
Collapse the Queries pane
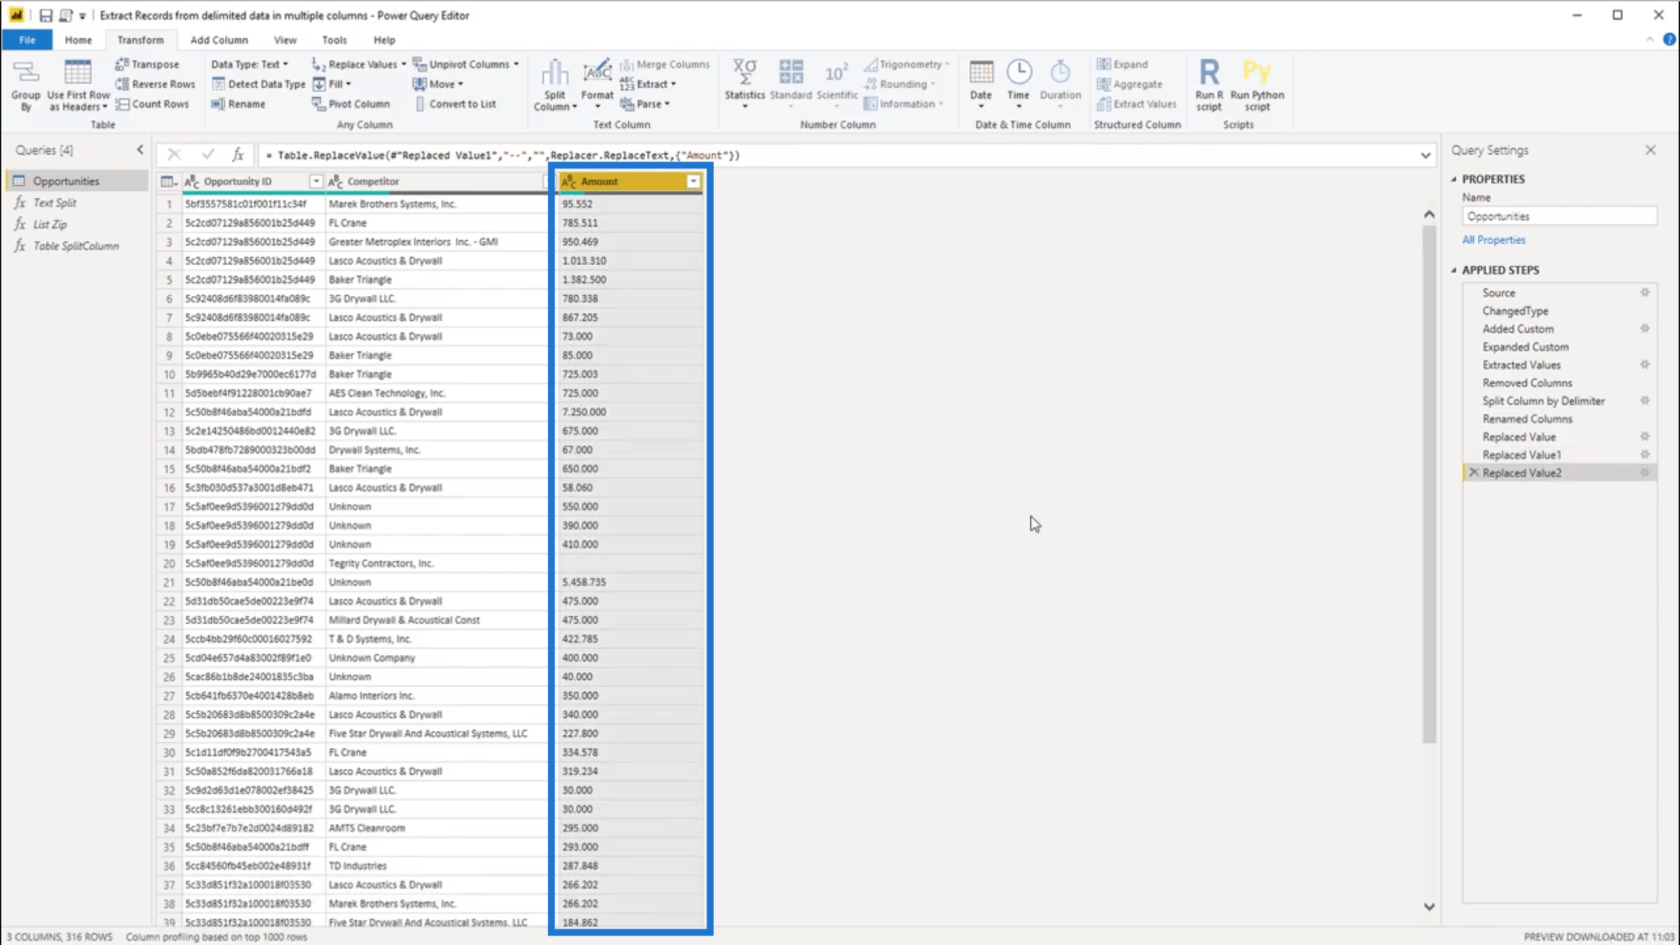pyautogui.click(x=140, y=150)
